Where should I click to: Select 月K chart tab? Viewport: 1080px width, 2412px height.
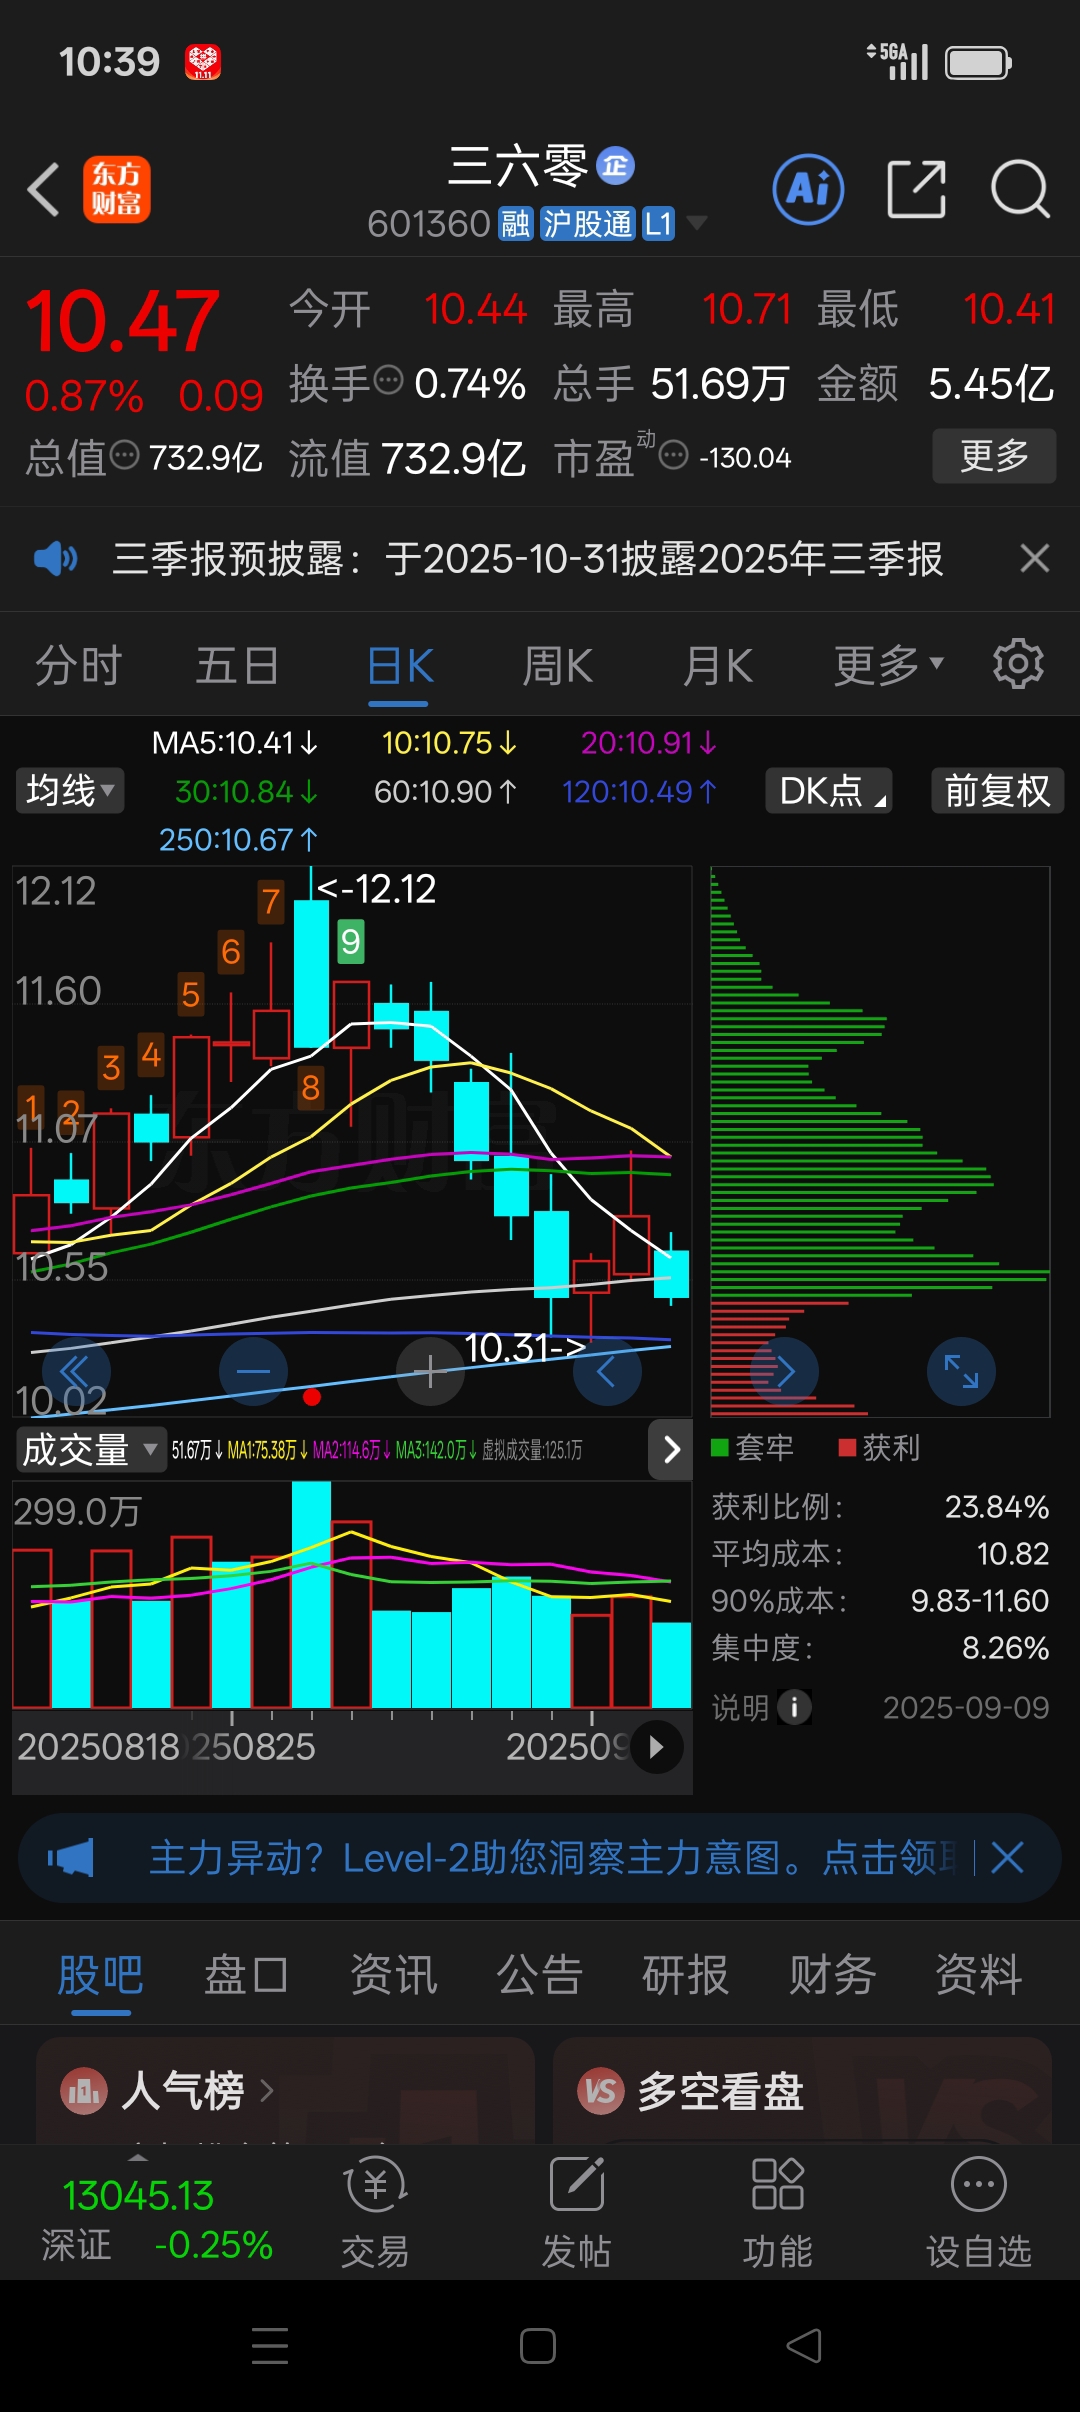[x=718, y=665]
